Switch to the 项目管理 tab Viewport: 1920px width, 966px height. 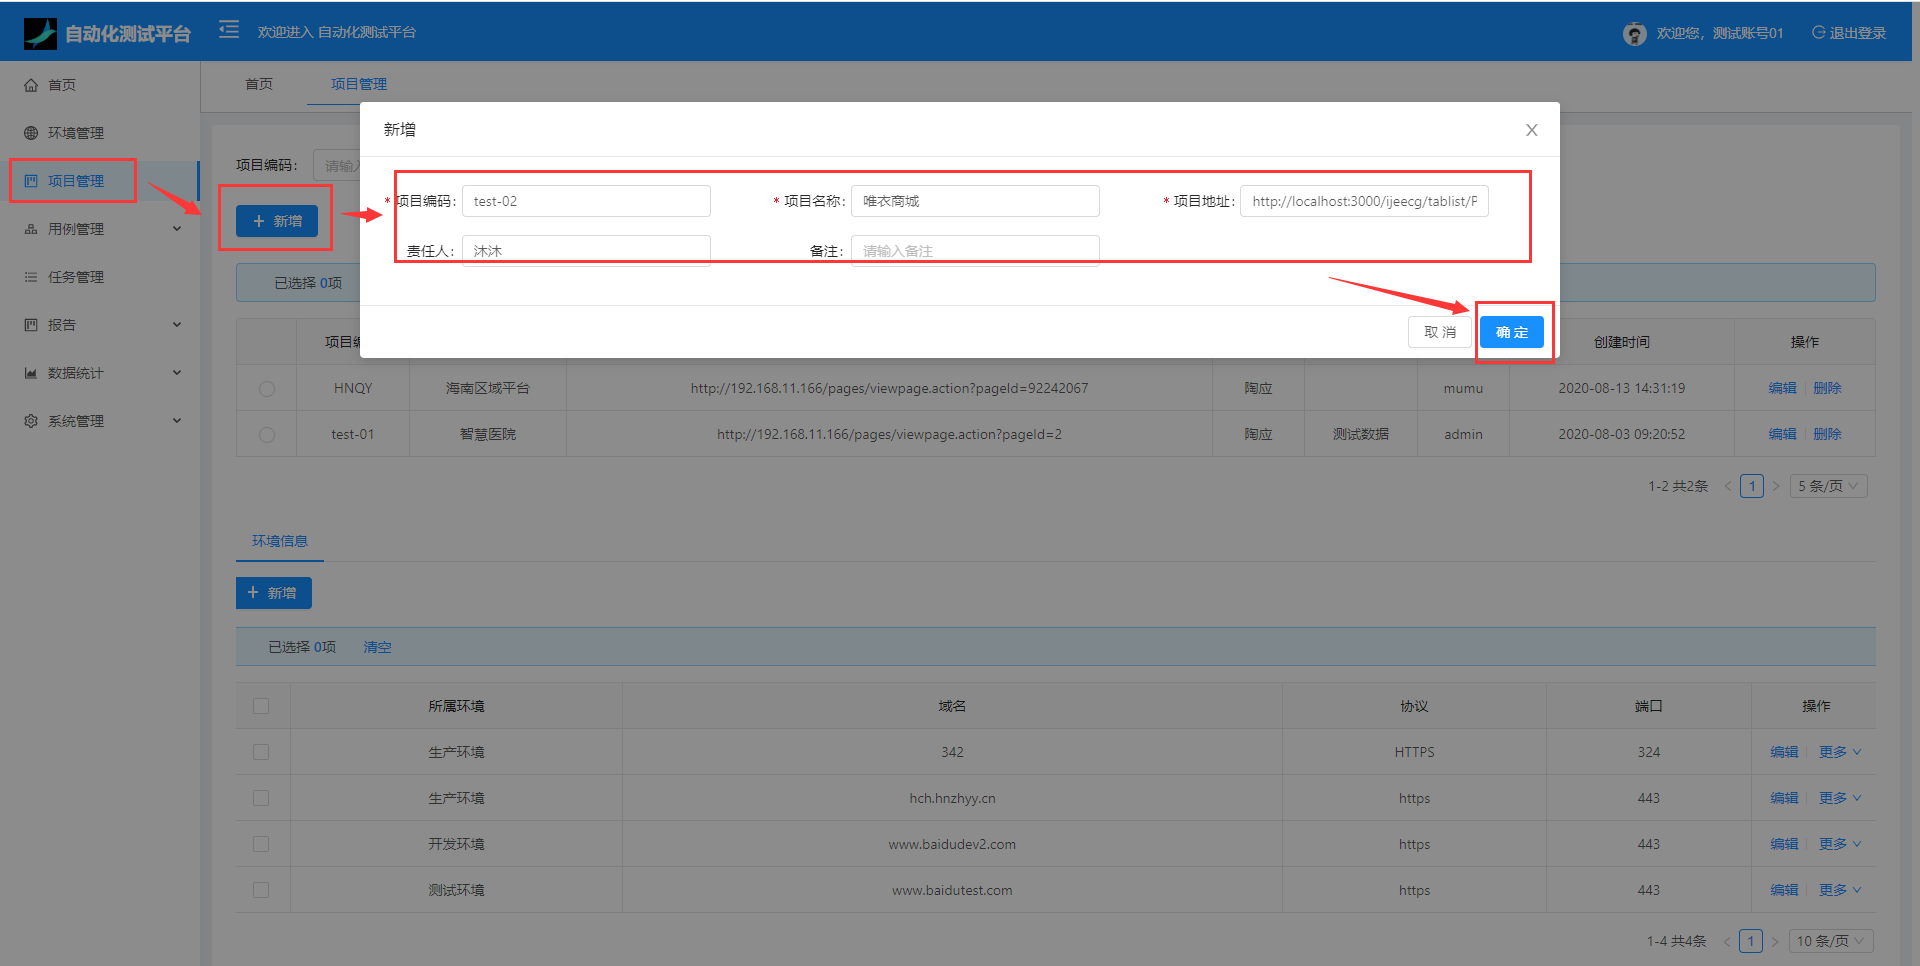pos(359,84)
